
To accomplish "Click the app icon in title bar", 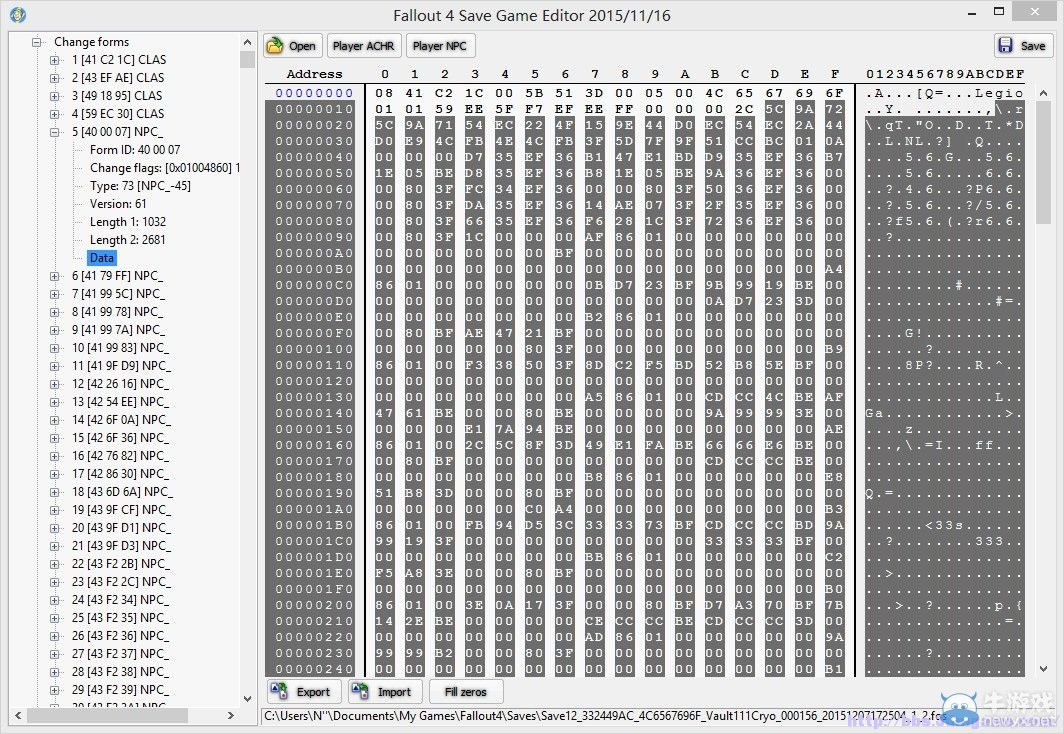I will point(18,14).
